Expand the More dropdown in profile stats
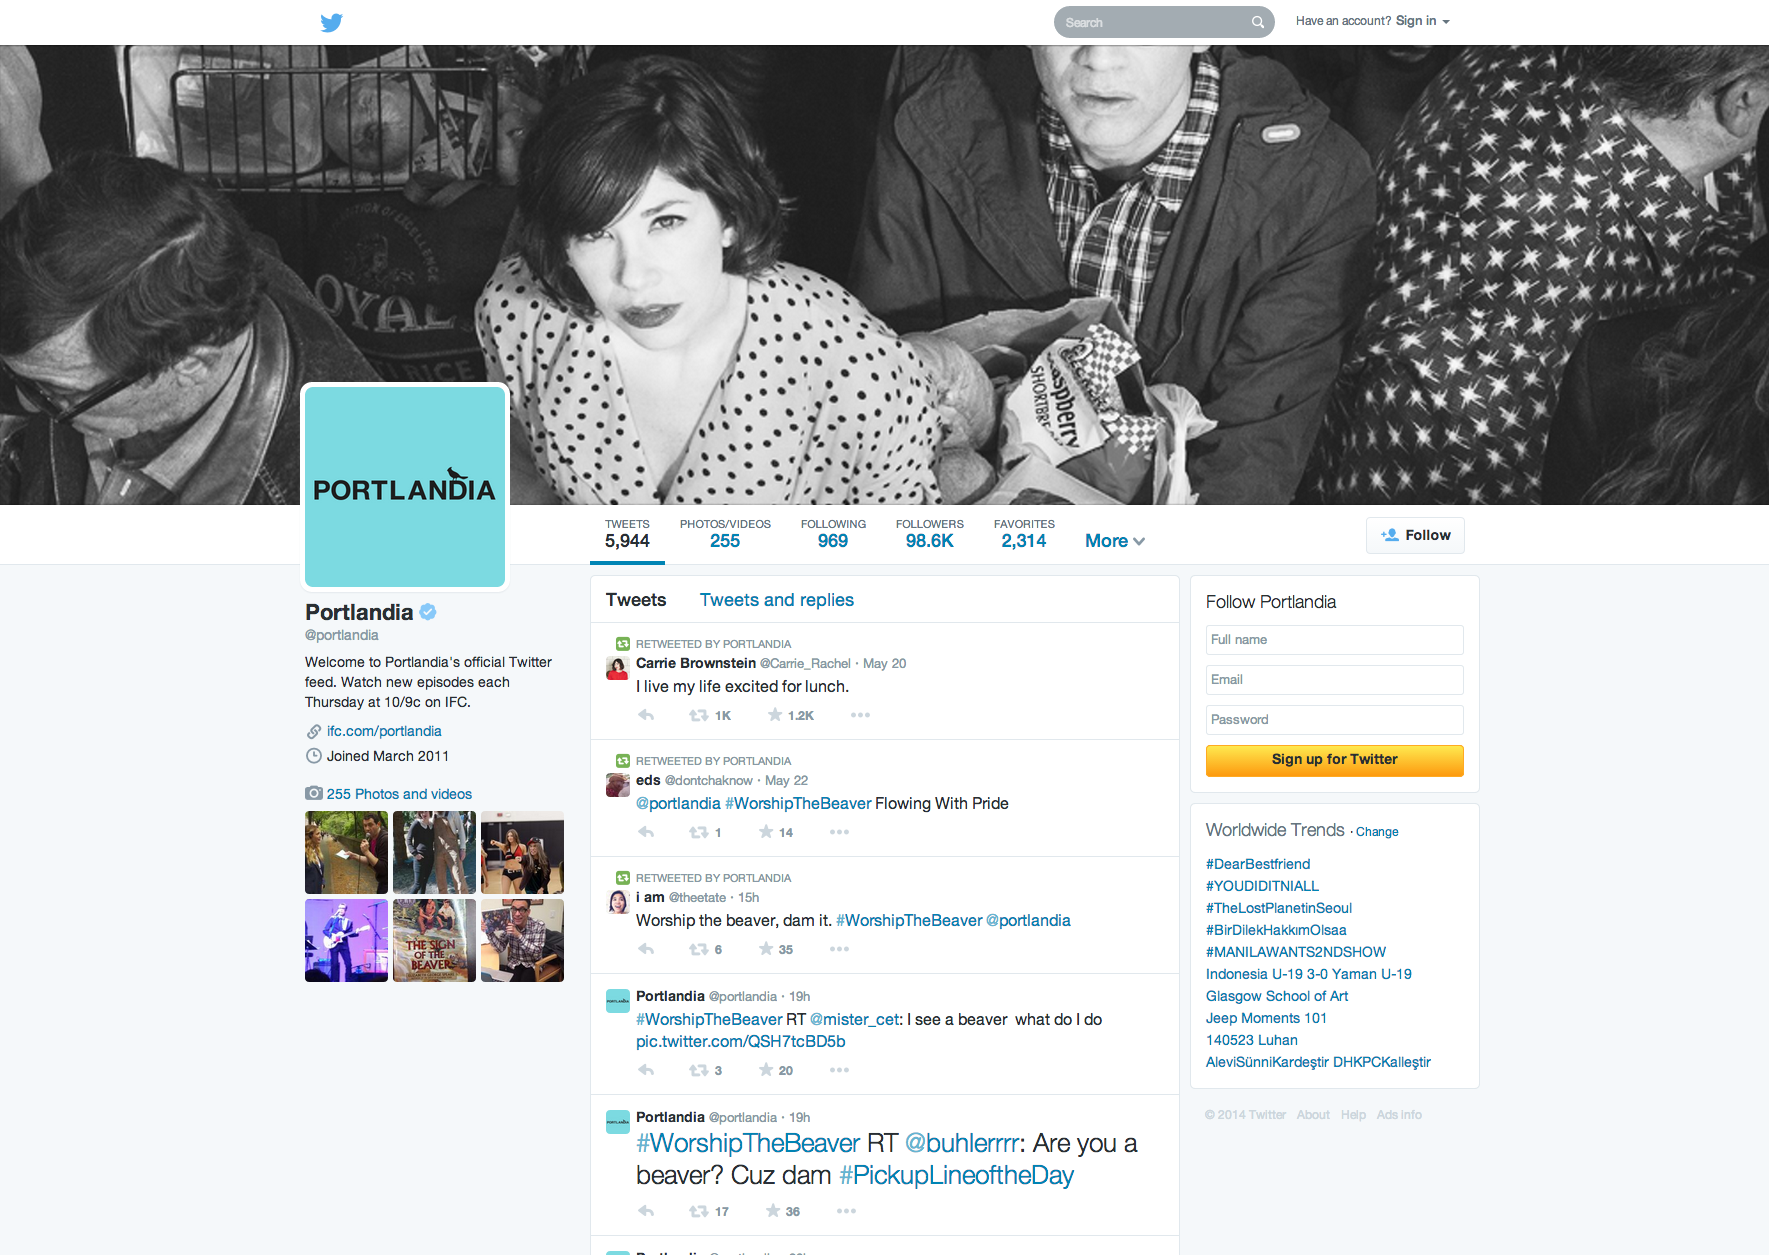This screenshot has width=1769, height=1255. click(x=1114, y=541)
